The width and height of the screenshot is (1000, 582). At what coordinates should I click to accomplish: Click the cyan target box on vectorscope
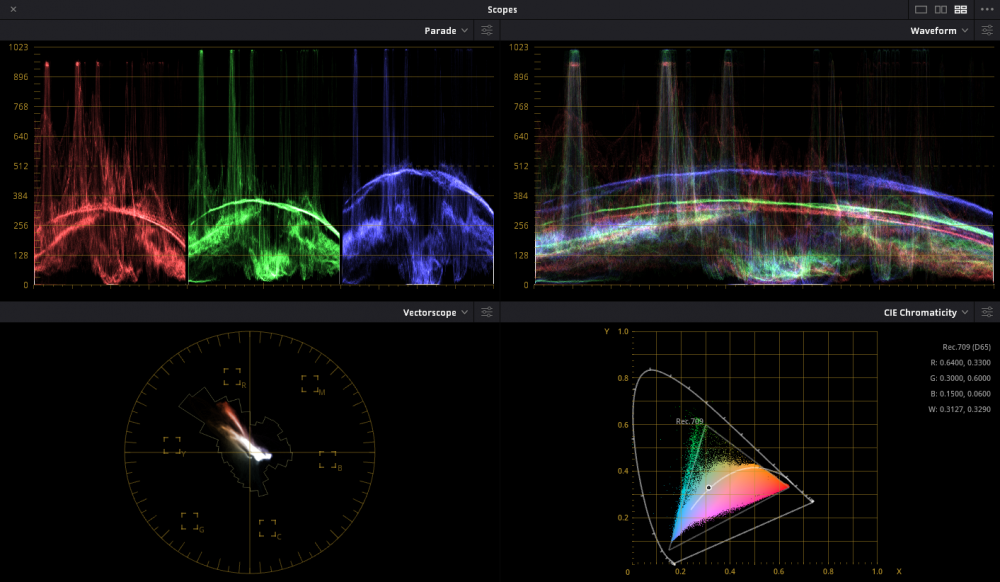coord(267,528)
